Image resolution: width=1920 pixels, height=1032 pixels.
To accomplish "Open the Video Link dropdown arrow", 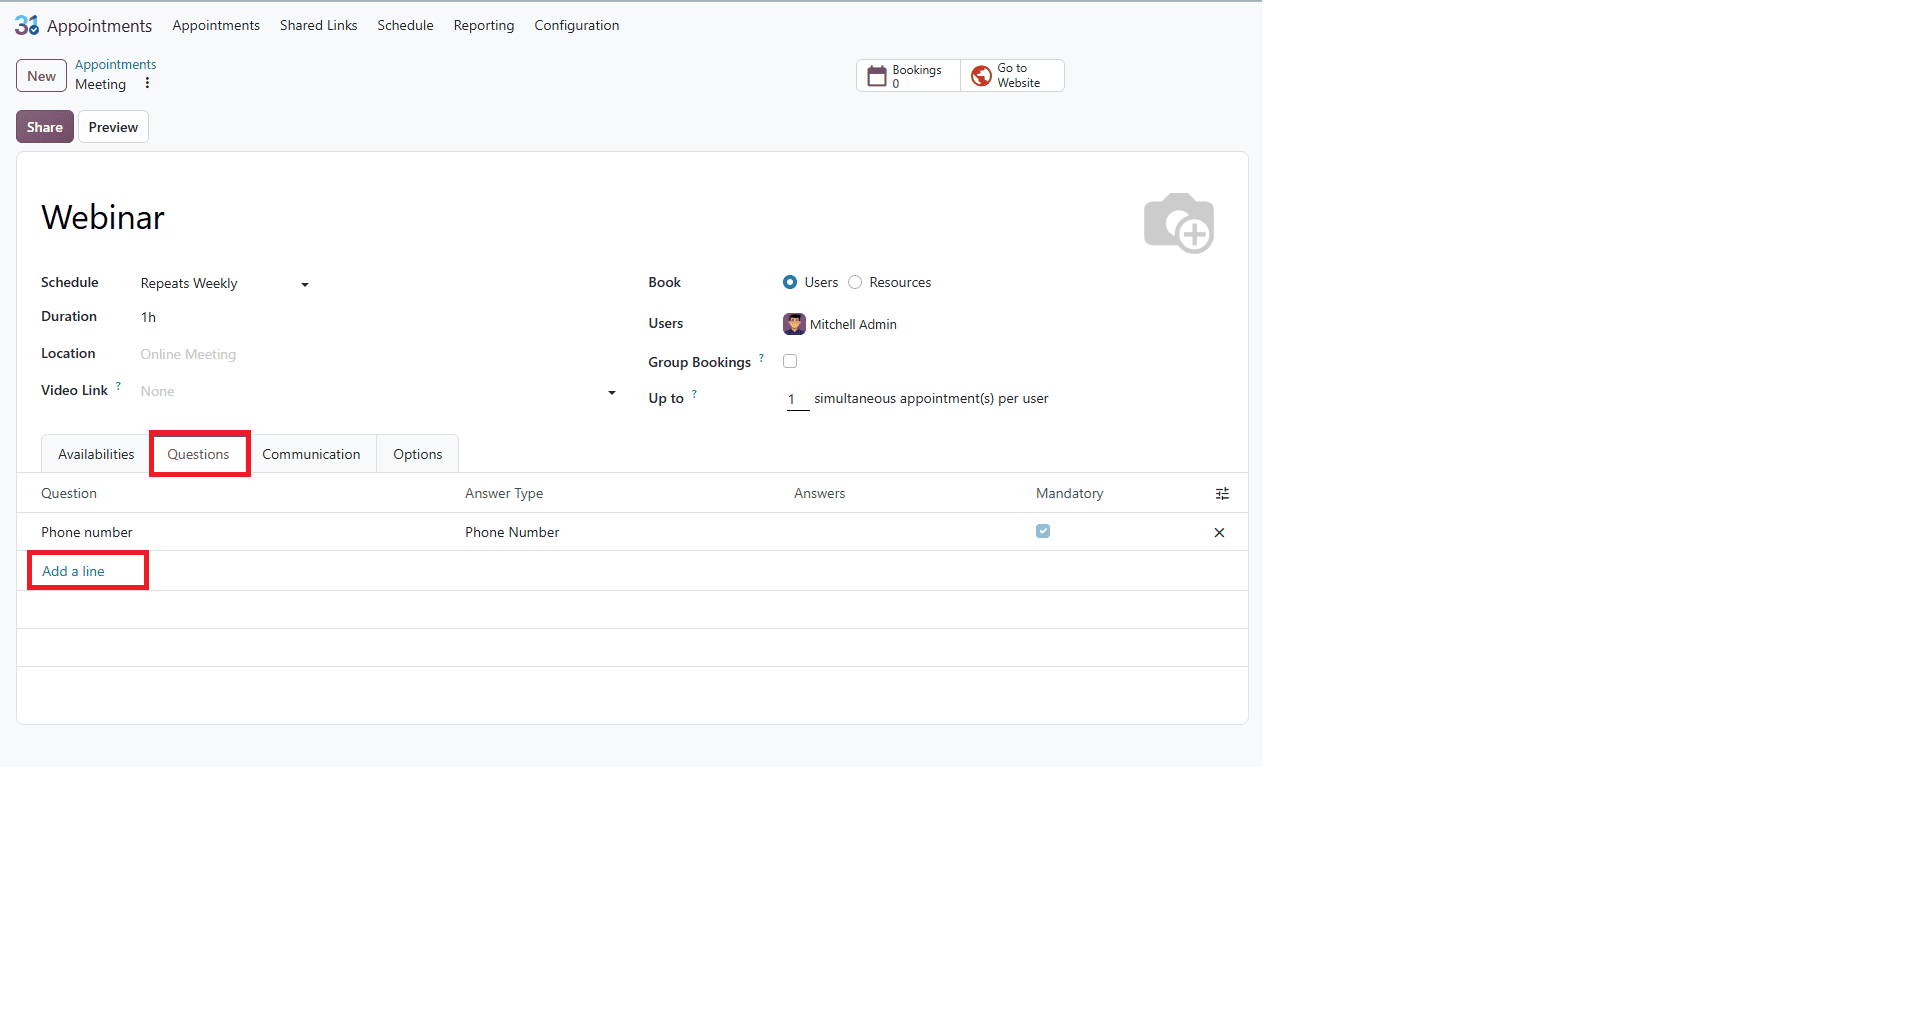I will coord(612,392).
